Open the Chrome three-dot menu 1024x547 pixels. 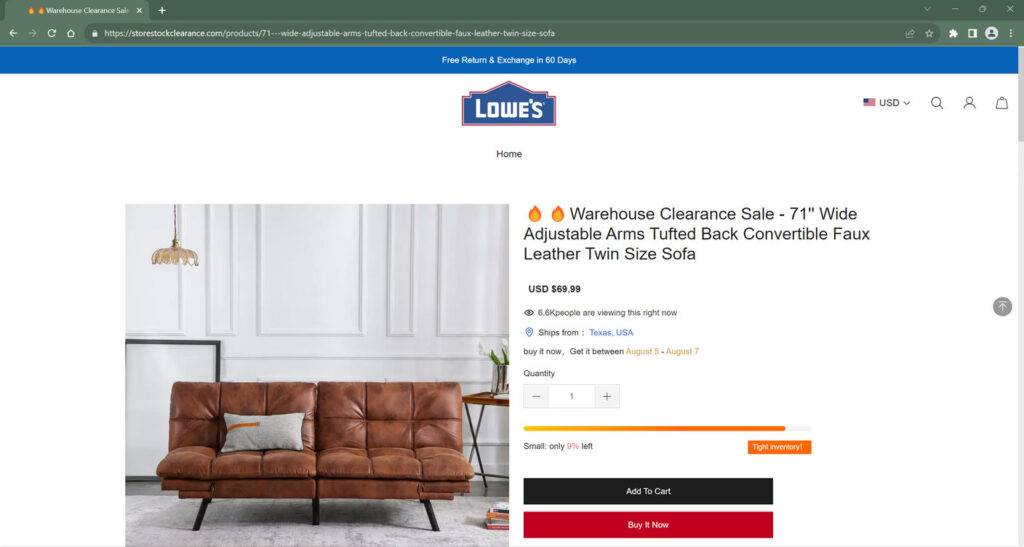point(1010,33)
